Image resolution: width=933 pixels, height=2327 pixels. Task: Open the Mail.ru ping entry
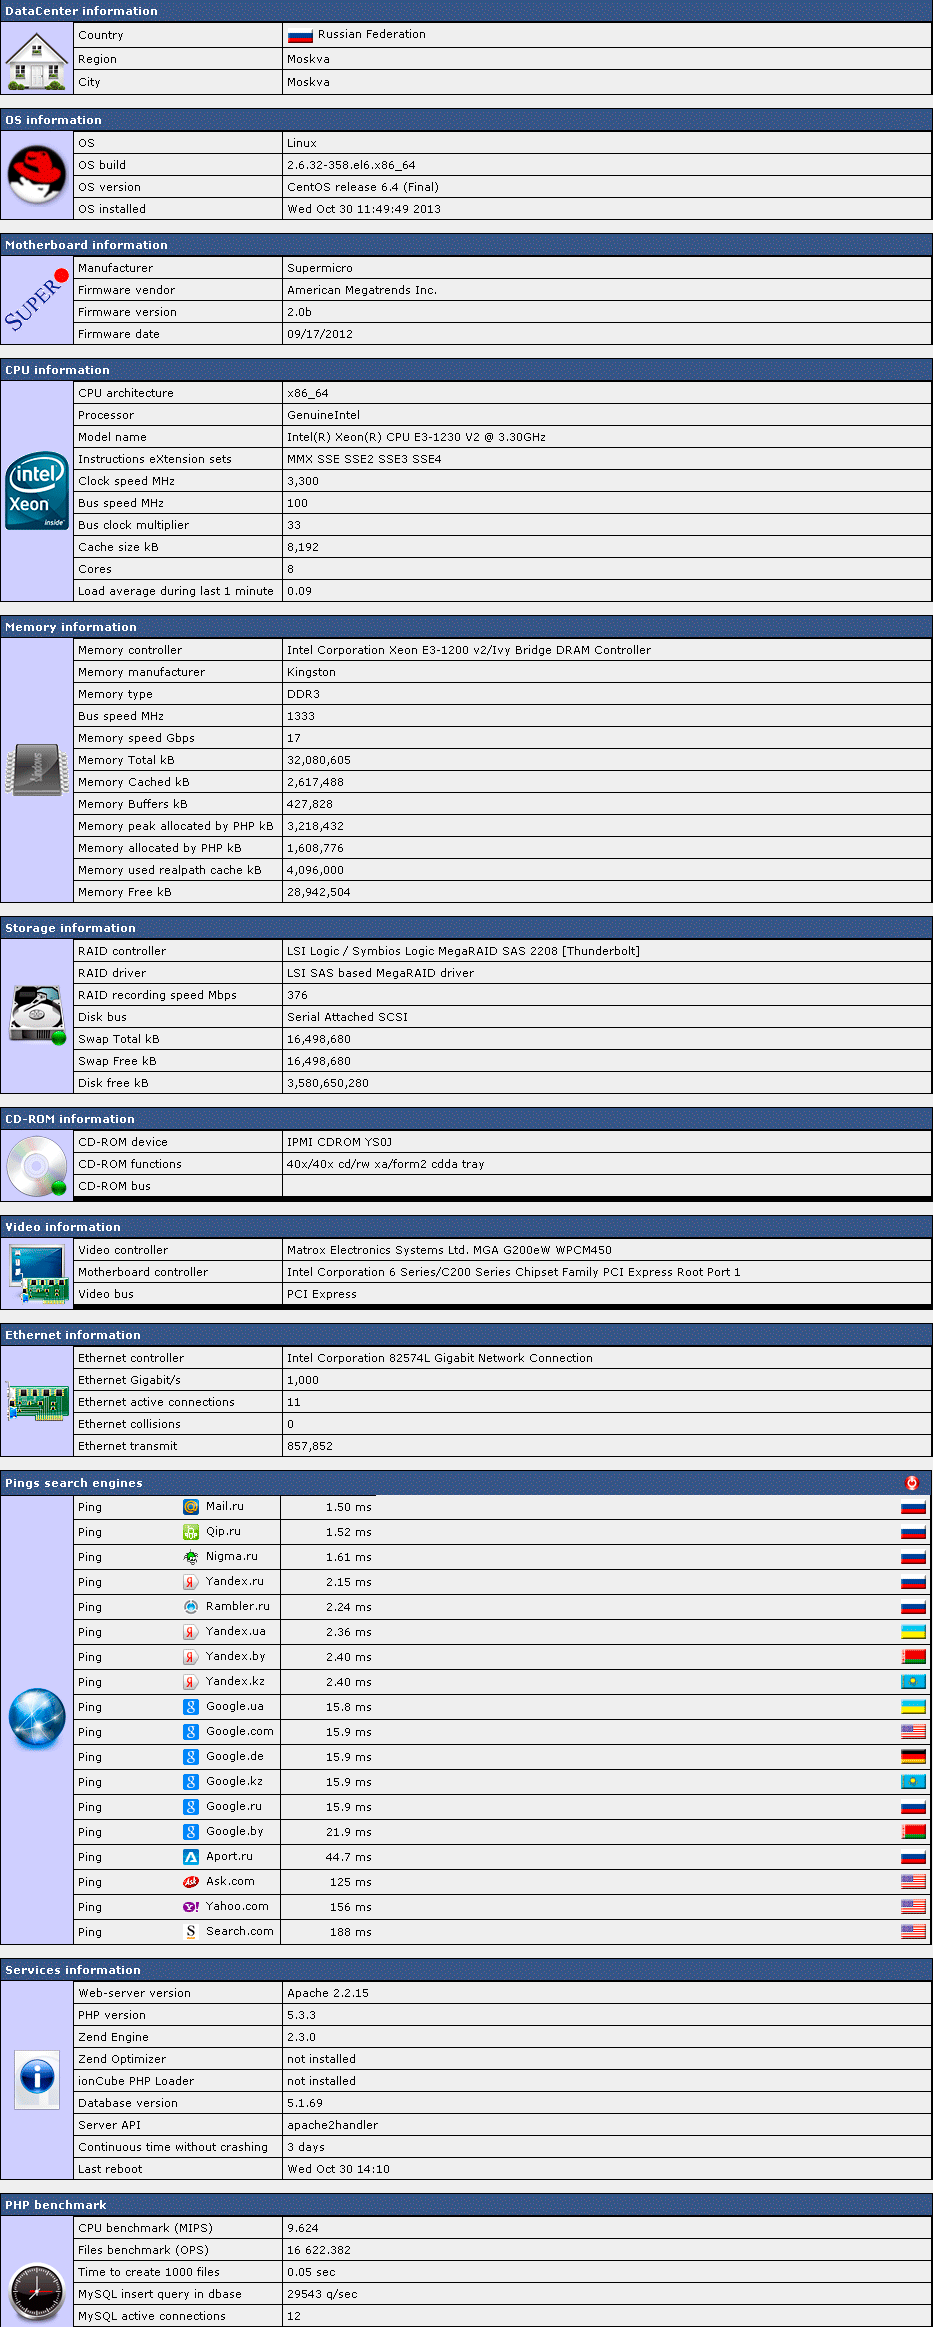(x=225, y=1506)
